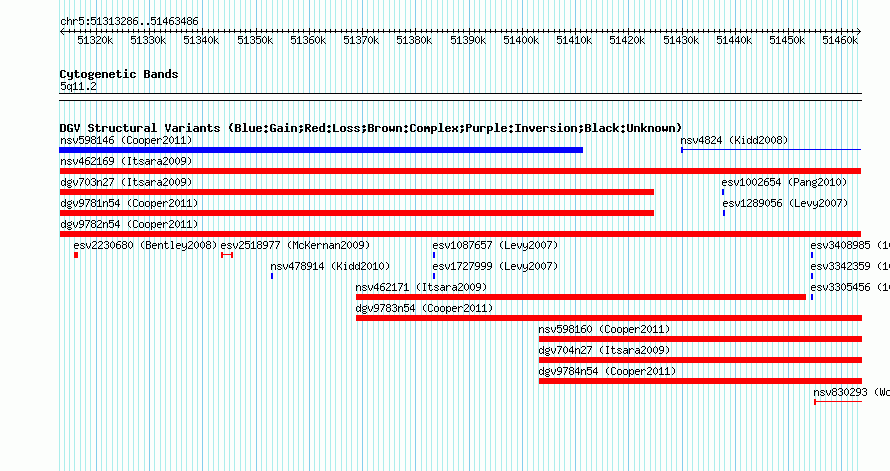The width and height of the screenshot is (890, 471).
Task: Click nsv478914 (Kidd2010) variant label
Action: pyautogui.click(x=330, y=266)
